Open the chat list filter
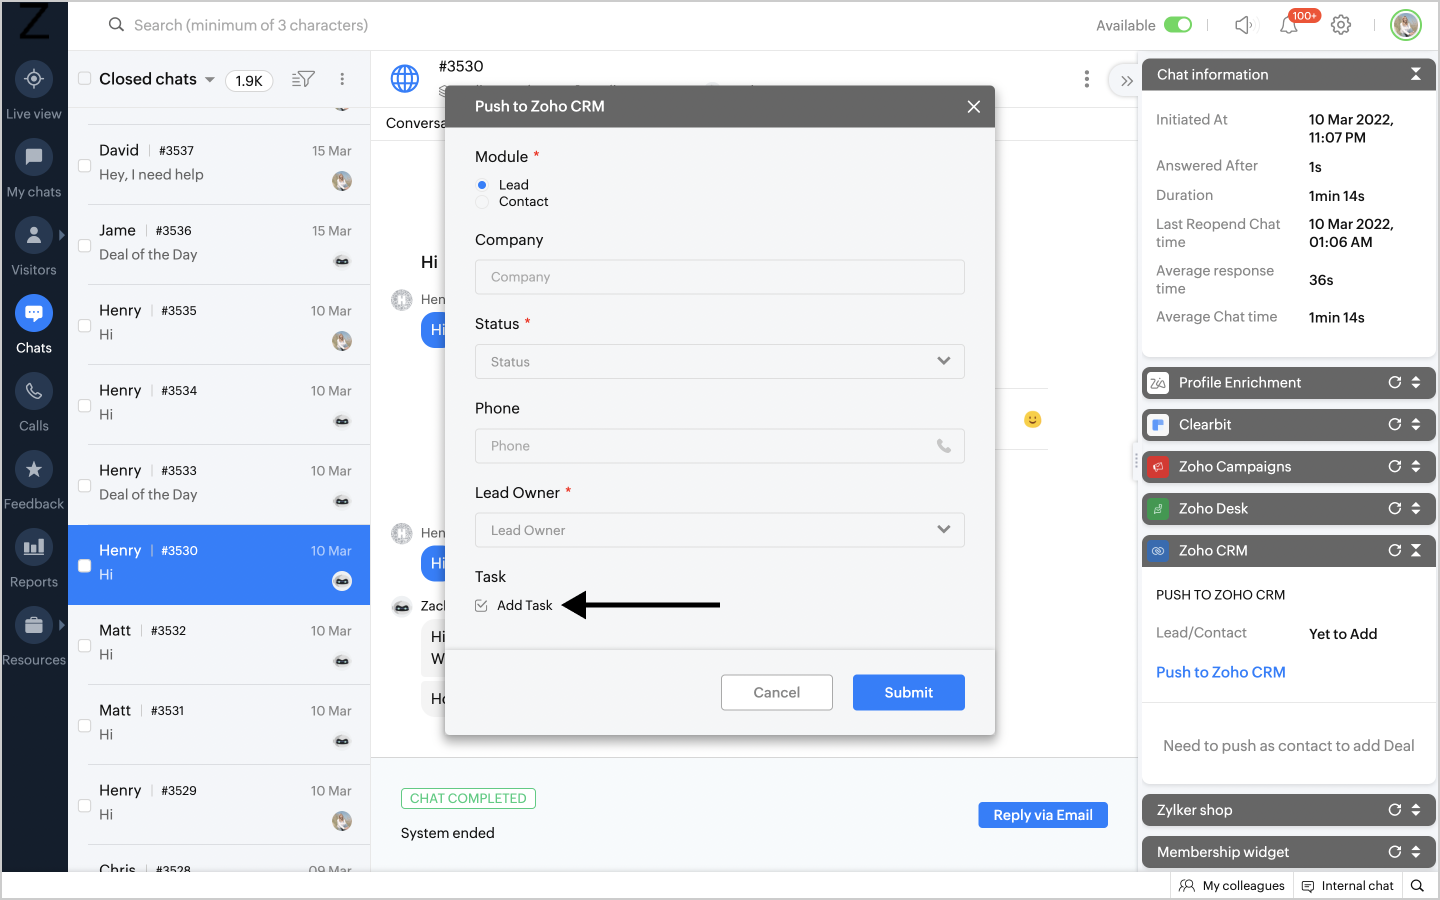This screenshot has width=1440, height=900. (303, 79)
